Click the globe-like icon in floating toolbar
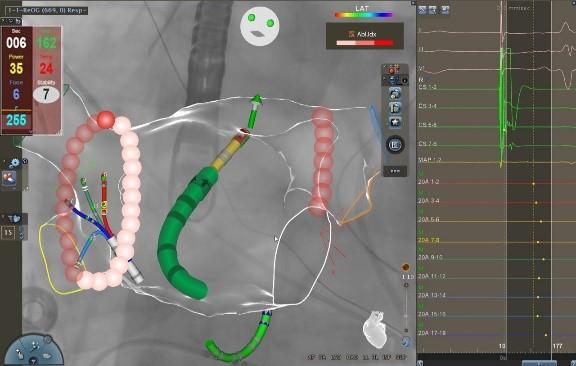The image size is (576, 366). pos(395,94)
